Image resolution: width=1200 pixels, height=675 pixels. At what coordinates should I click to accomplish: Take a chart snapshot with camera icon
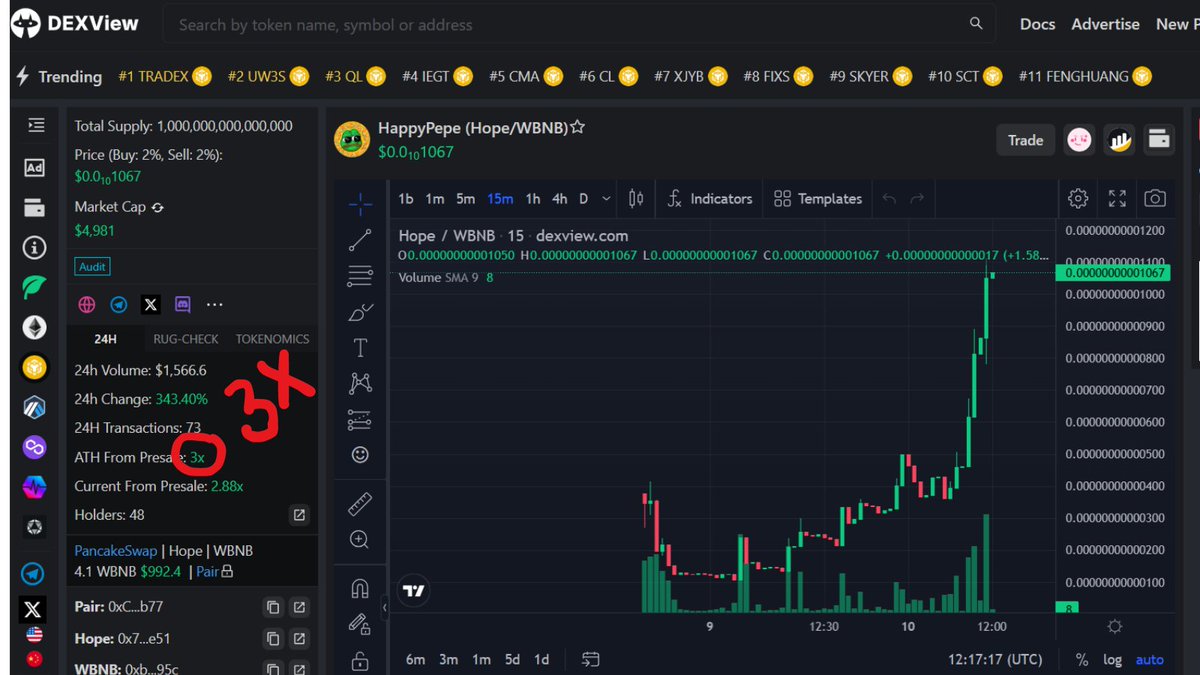point(1155,198)
